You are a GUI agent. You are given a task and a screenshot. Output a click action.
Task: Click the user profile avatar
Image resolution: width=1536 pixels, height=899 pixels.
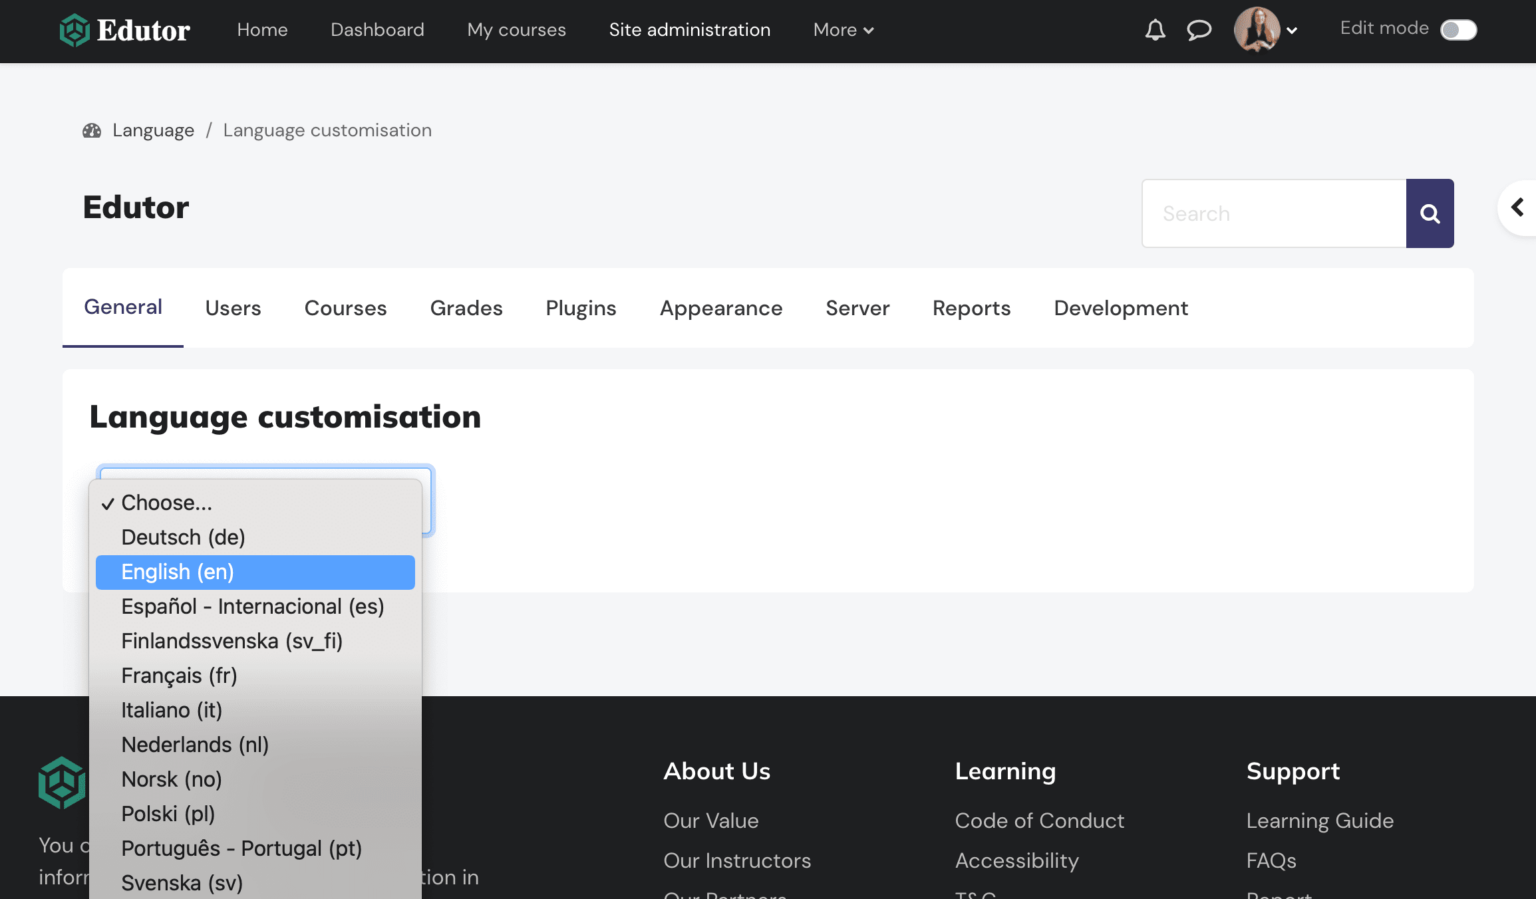(1256, 30)
